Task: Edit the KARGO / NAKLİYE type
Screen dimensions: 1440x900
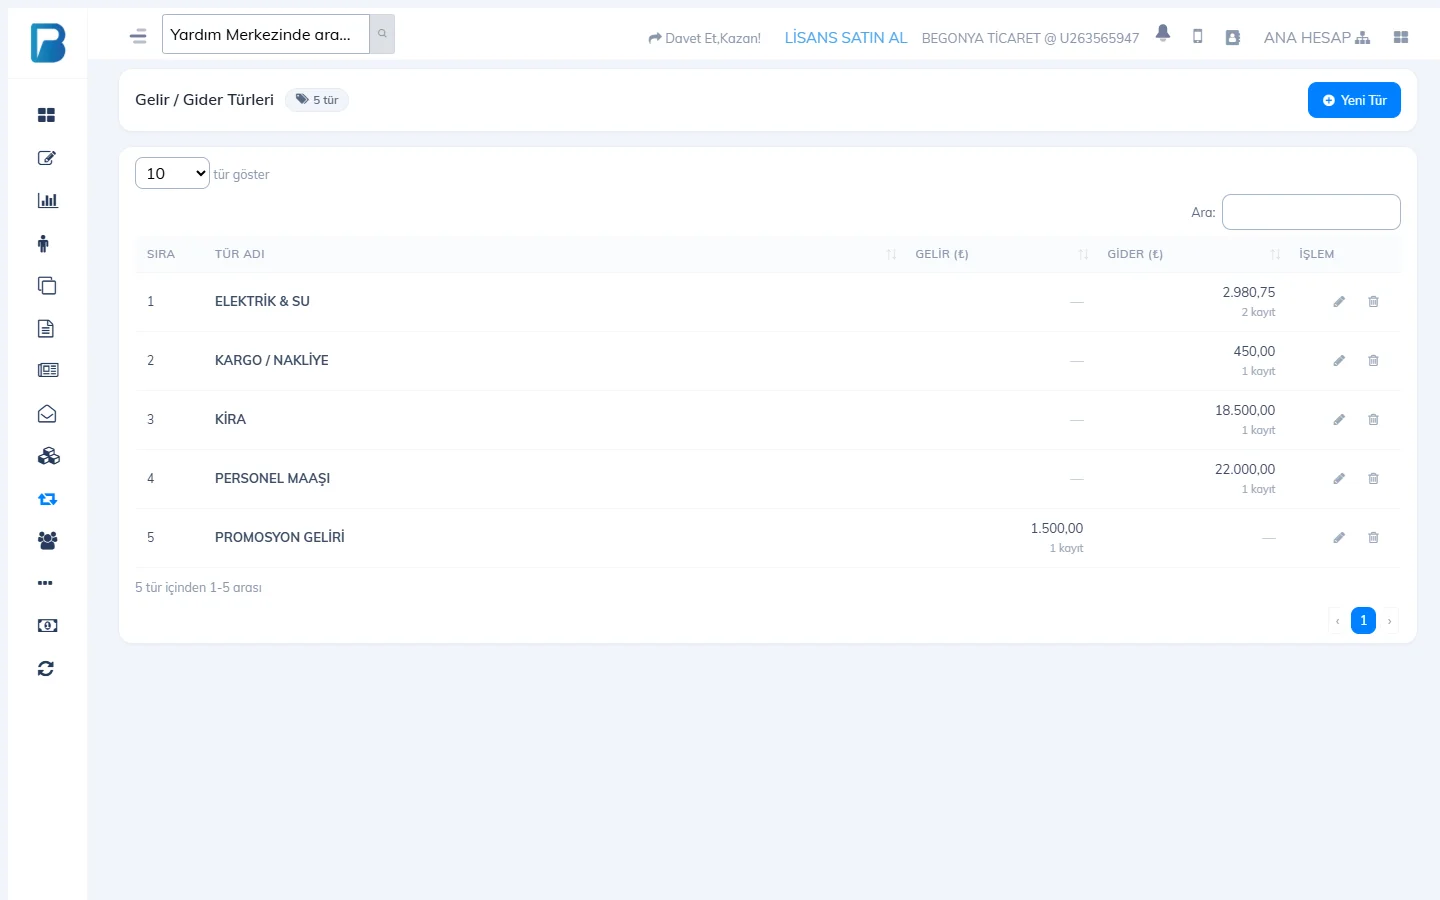Action: 1339,361
